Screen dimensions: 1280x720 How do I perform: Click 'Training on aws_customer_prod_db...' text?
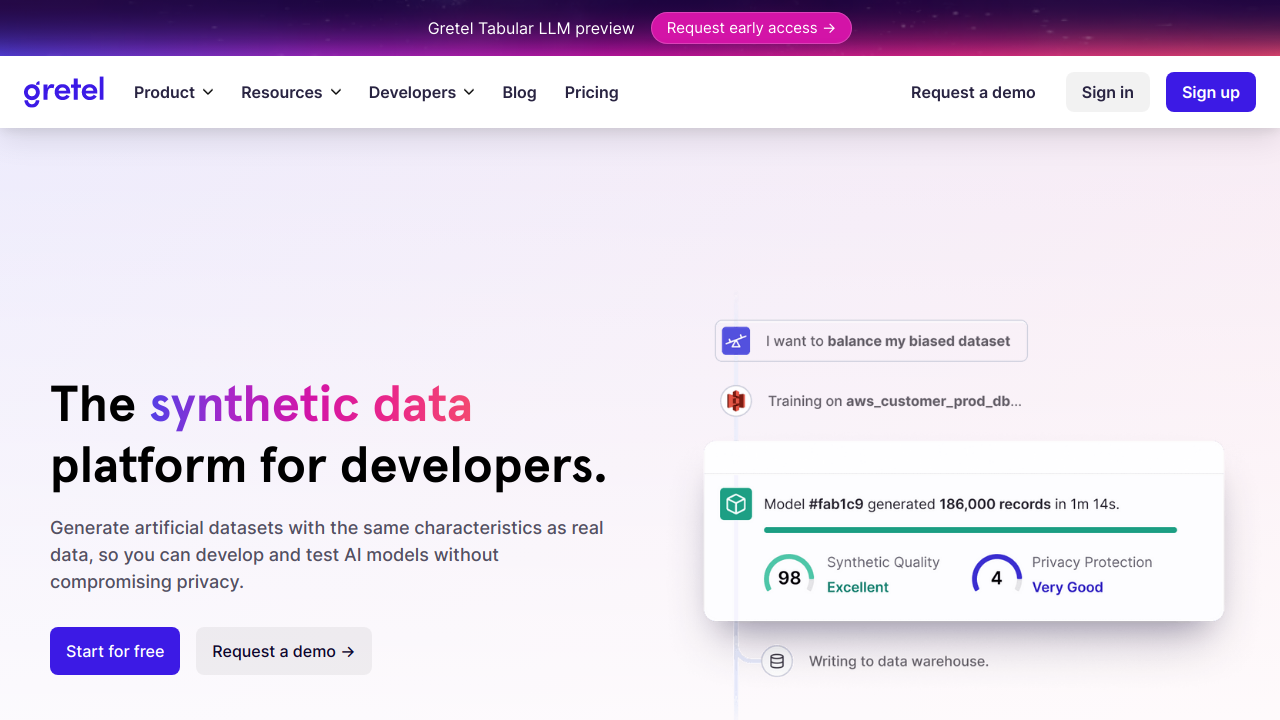tap(895, 401)
